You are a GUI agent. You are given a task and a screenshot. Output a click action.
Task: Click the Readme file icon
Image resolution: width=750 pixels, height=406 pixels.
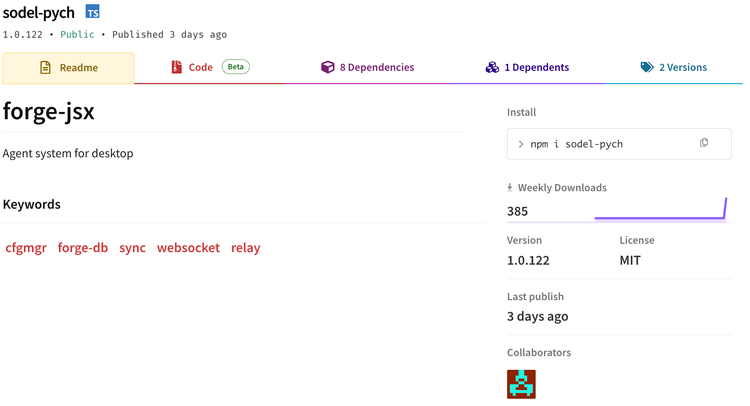point(45,67)
